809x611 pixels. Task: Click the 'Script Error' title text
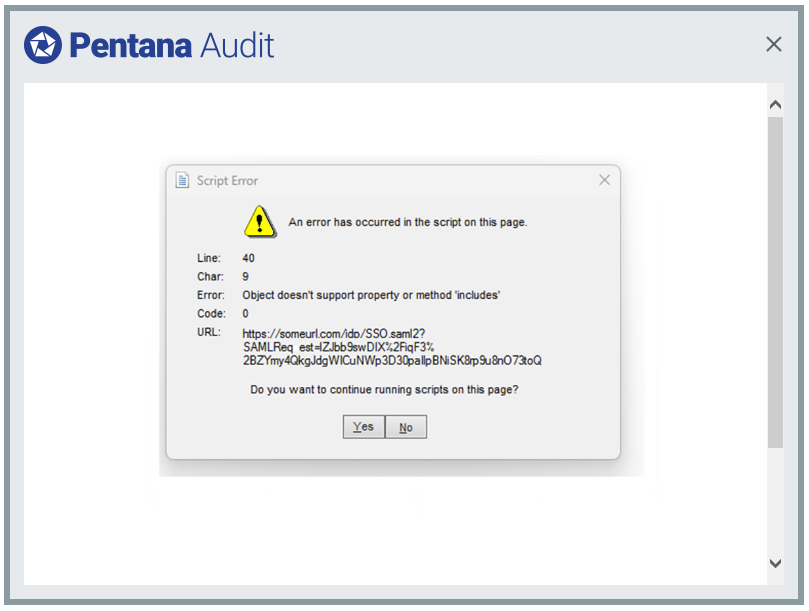pos(227,181)
